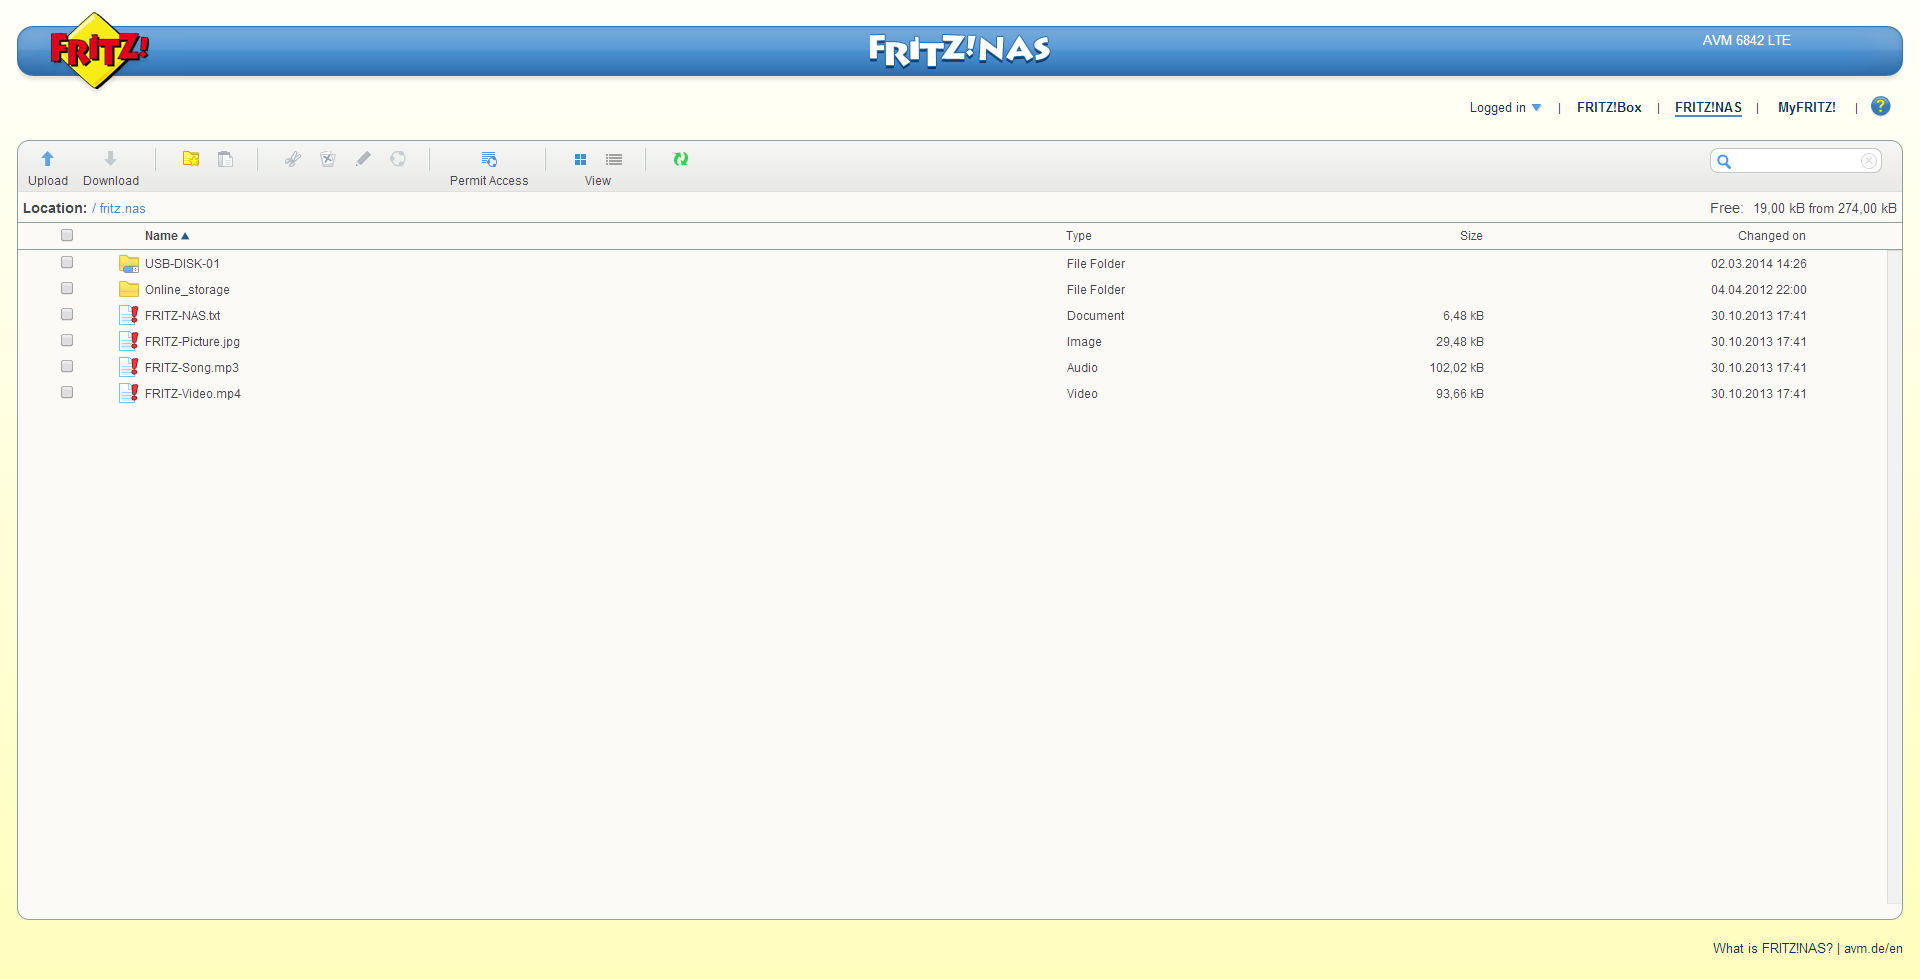Screen dimensions: 1920x979
Task: Check the FRITZ-Picture.jpg checkbox
Action: coord(67,340)
